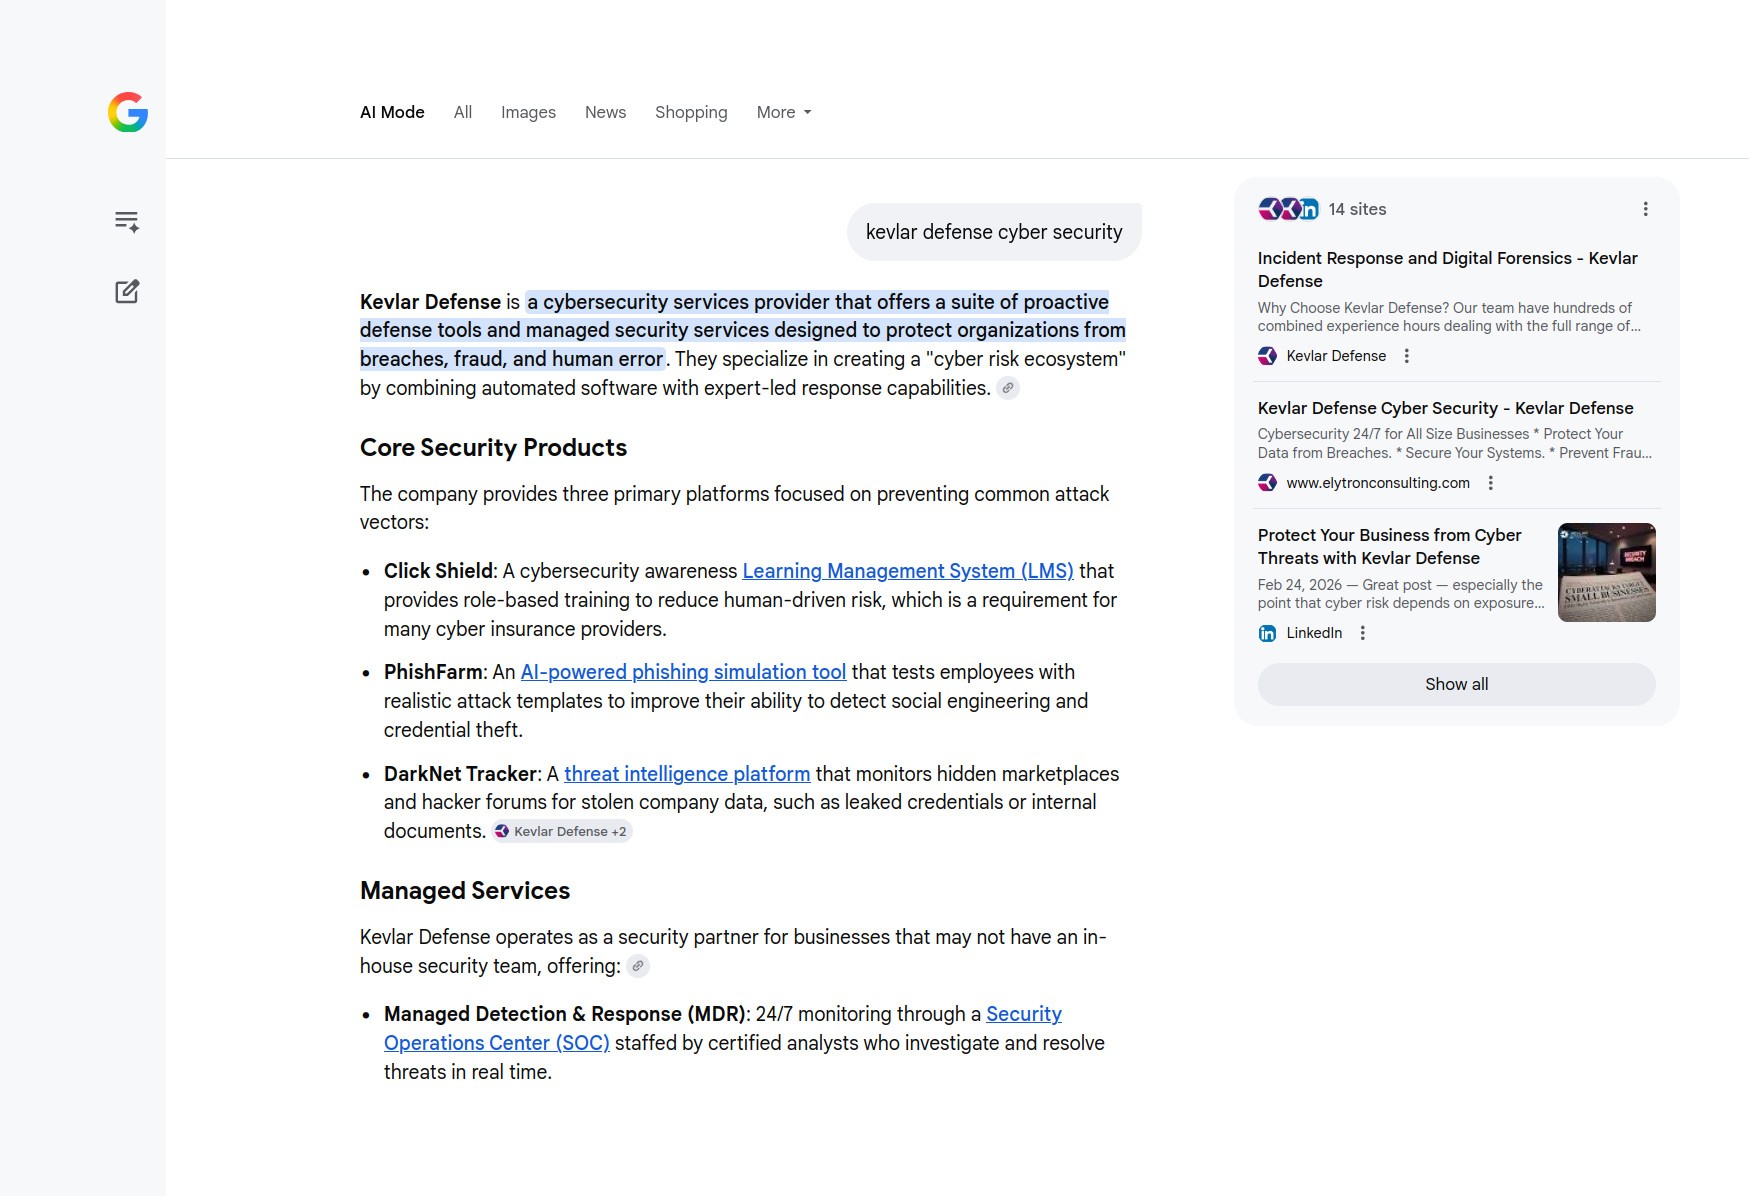Click the bold 'Click Shield' text
Viewport: 1749px width, 1196px height.
(x=438, y=571)
